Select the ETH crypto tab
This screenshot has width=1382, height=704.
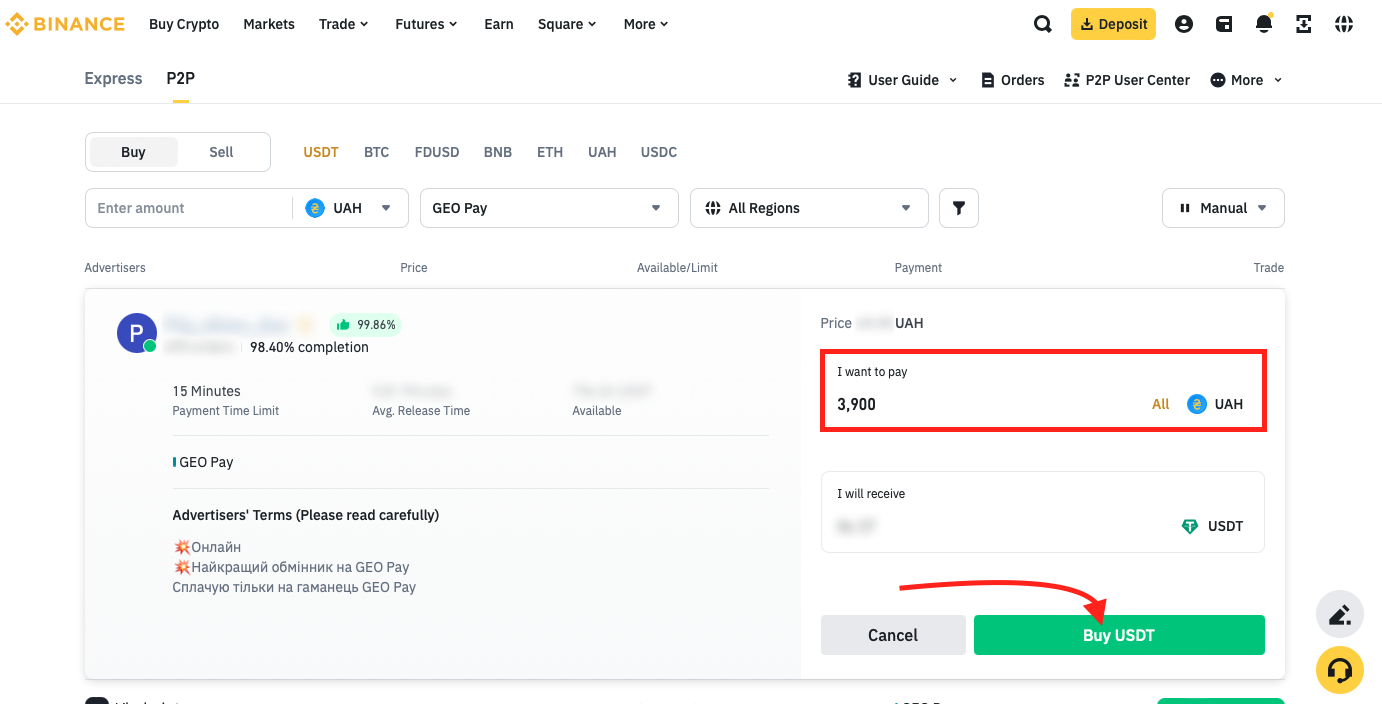coord(550,152)
